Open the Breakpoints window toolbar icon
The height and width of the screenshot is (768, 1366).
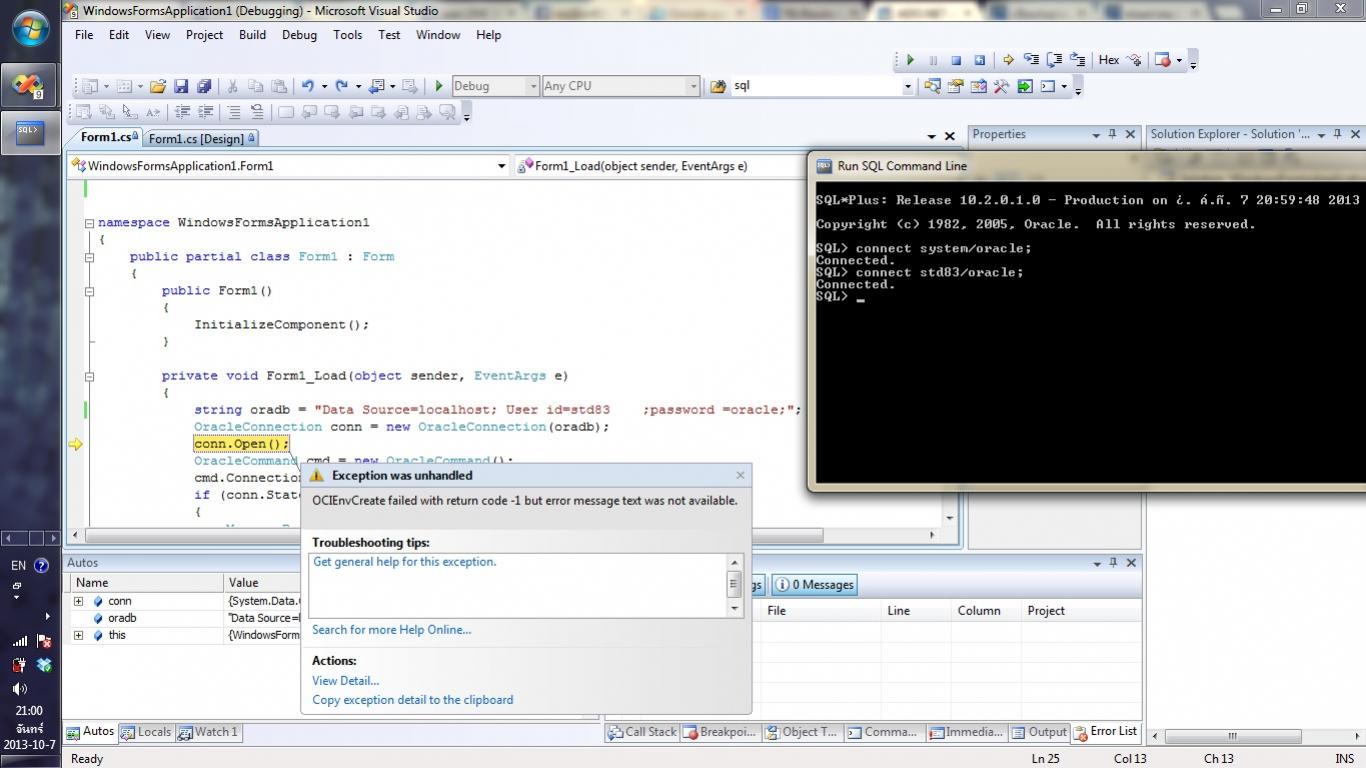1162,60
